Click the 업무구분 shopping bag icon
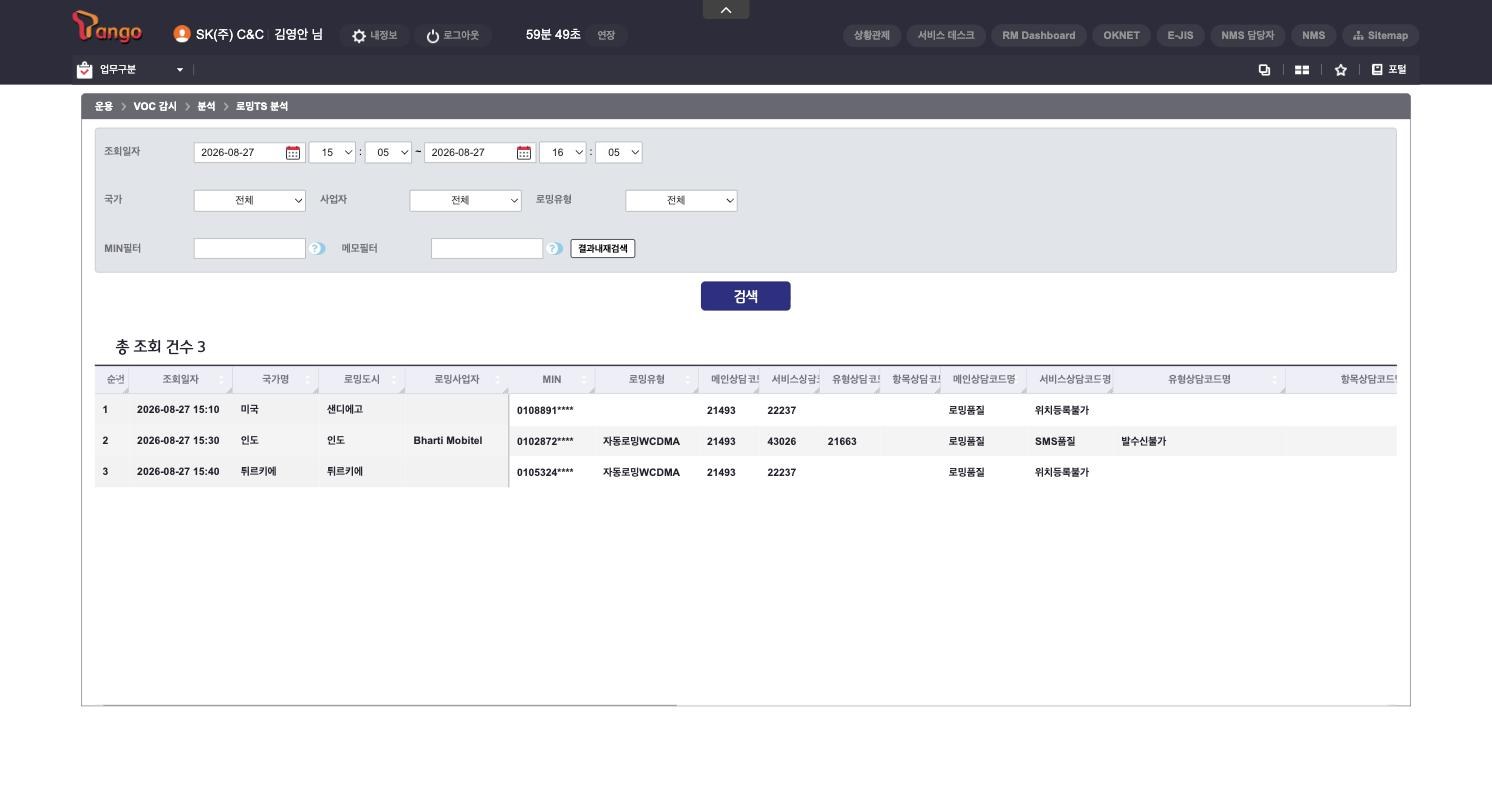Screen dimensions: 1492x812 pyautogui.click(x=84, y=69)
